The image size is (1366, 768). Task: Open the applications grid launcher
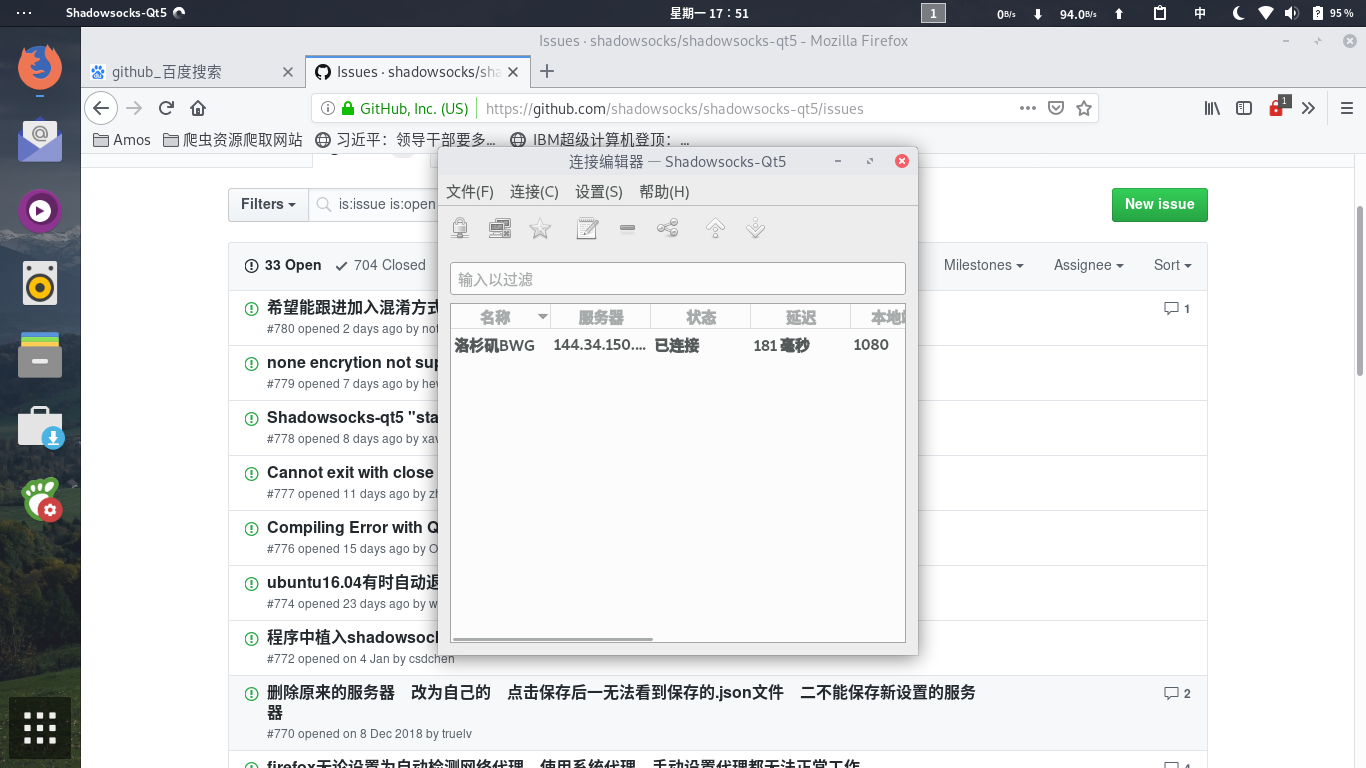(x=40, y=728)
